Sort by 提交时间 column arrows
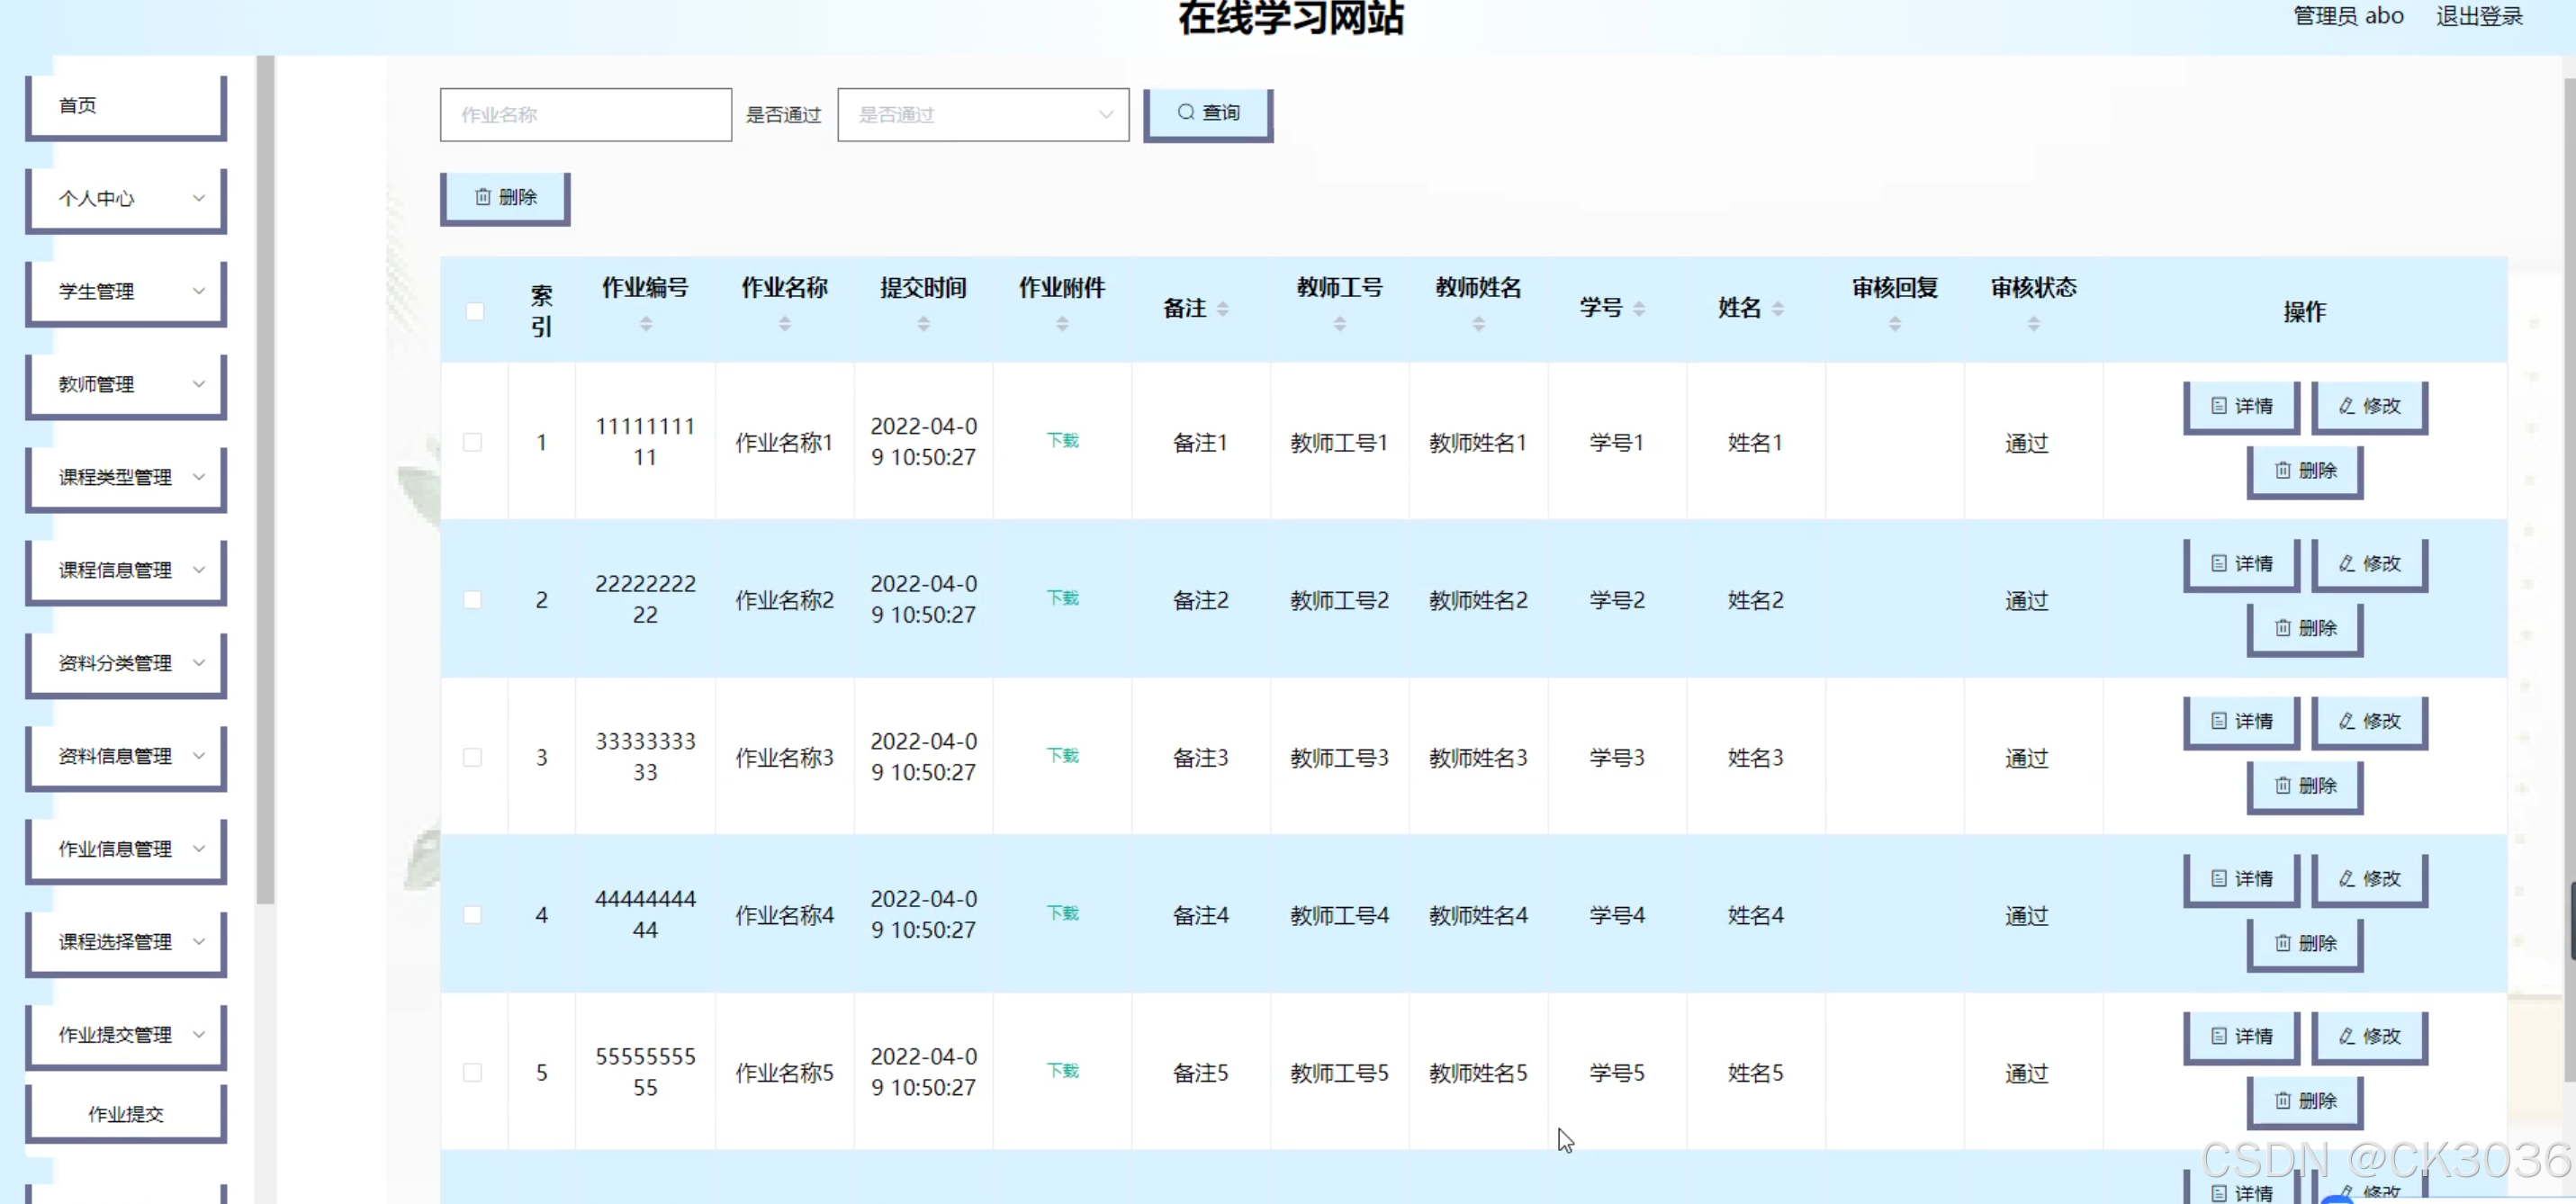2576x1204 pixels. [923, 324]
